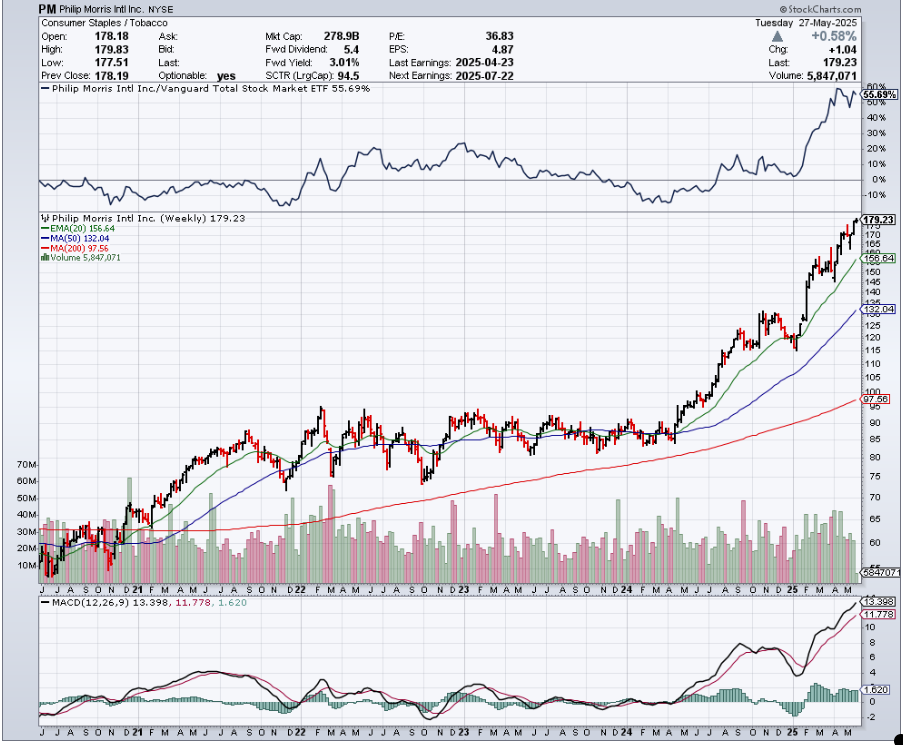903x745 pixels.
Task: Click the 97.56 MA flag on the right axis
Action: (877, 399)
